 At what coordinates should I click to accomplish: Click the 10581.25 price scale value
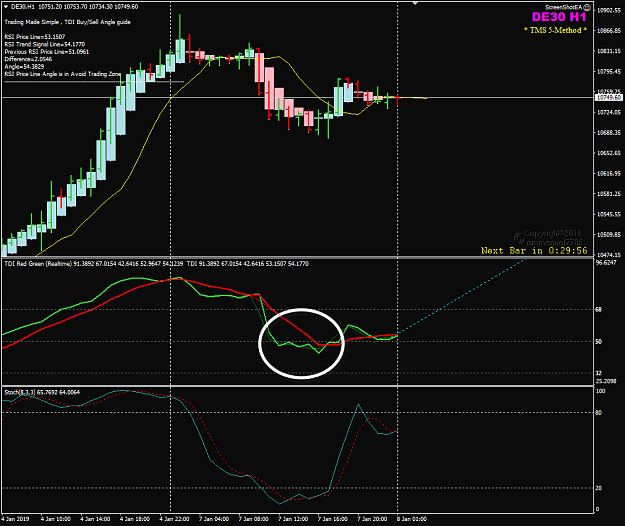click(608, 194)
